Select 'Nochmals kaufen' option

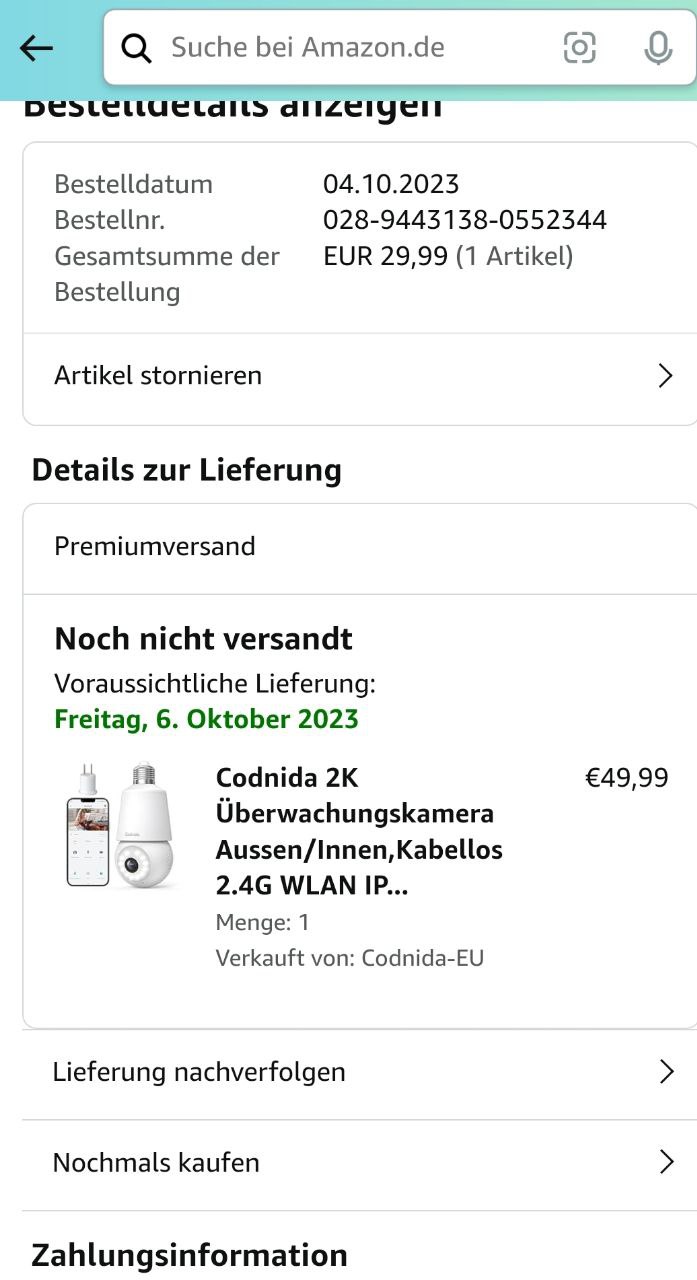pos(156,1162)
